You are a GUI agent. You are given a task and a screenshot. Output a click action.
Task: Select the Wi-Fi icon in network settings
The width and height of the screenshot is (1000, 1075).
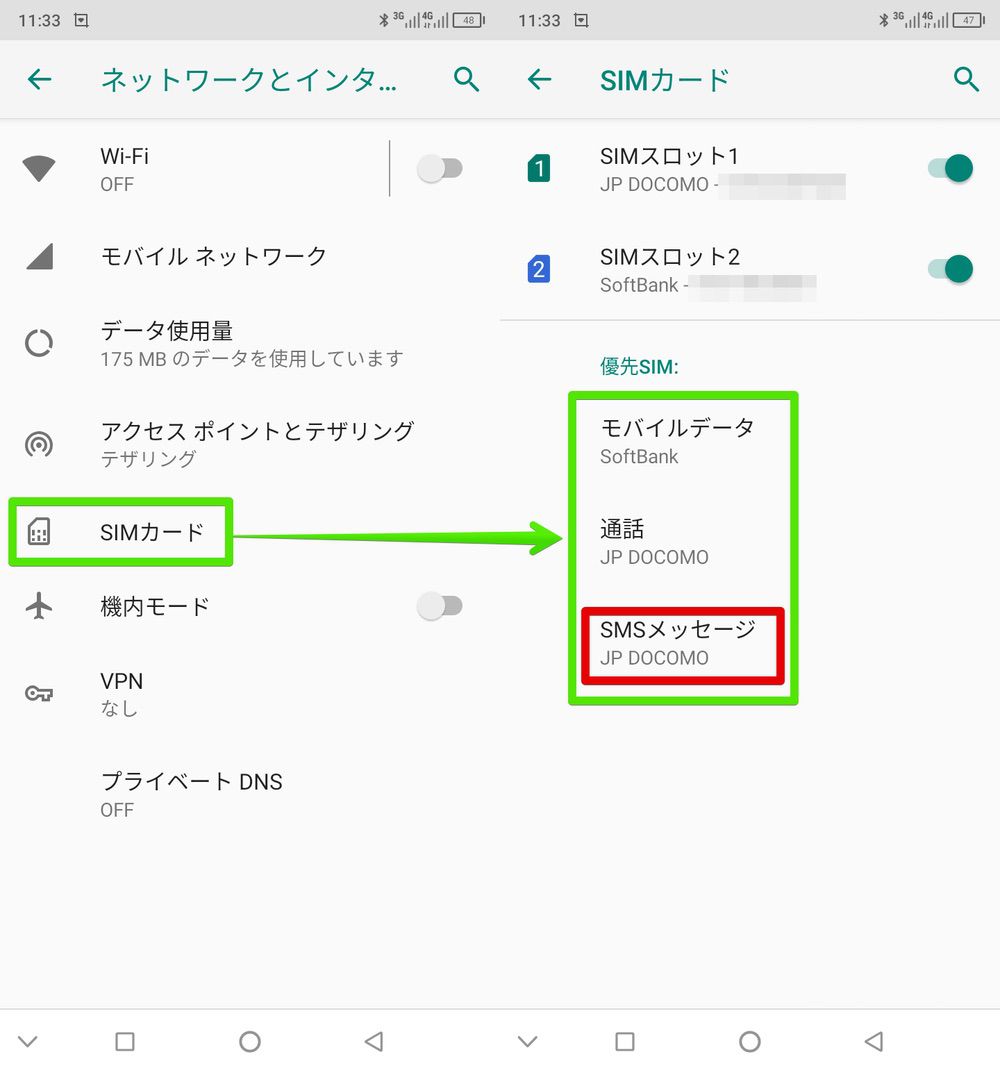tap(39, 168)
